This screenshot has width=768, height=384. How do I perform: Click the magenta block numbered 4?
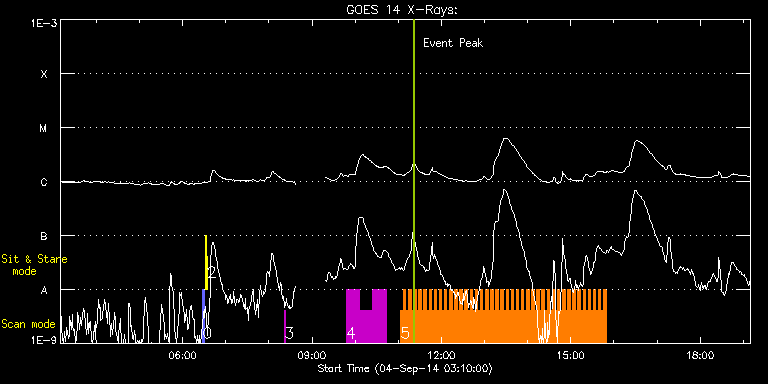366,316
